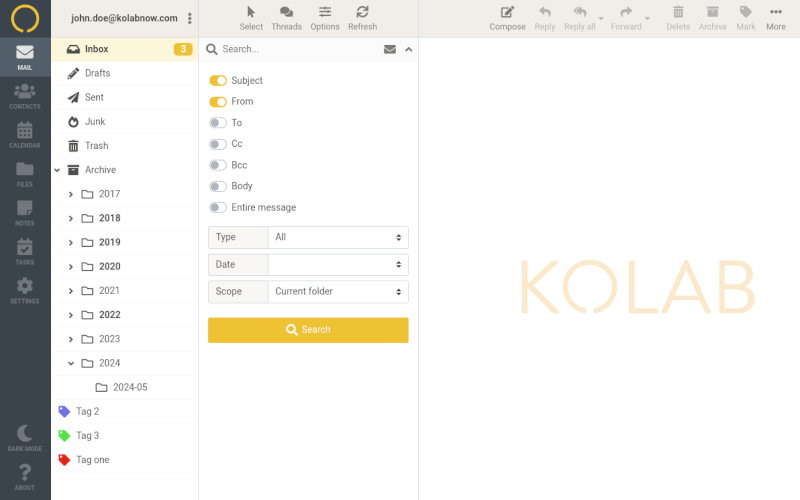
Task: Open the More actions menu
Action: (x=776, y=18)
